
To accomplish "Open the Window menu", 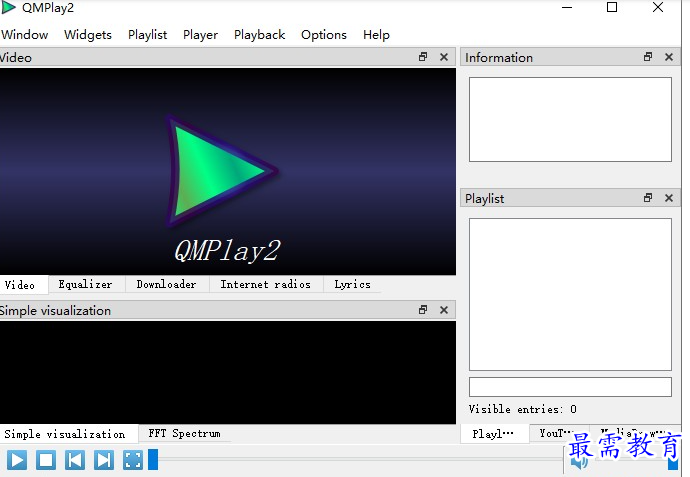I will pos(25,35).
